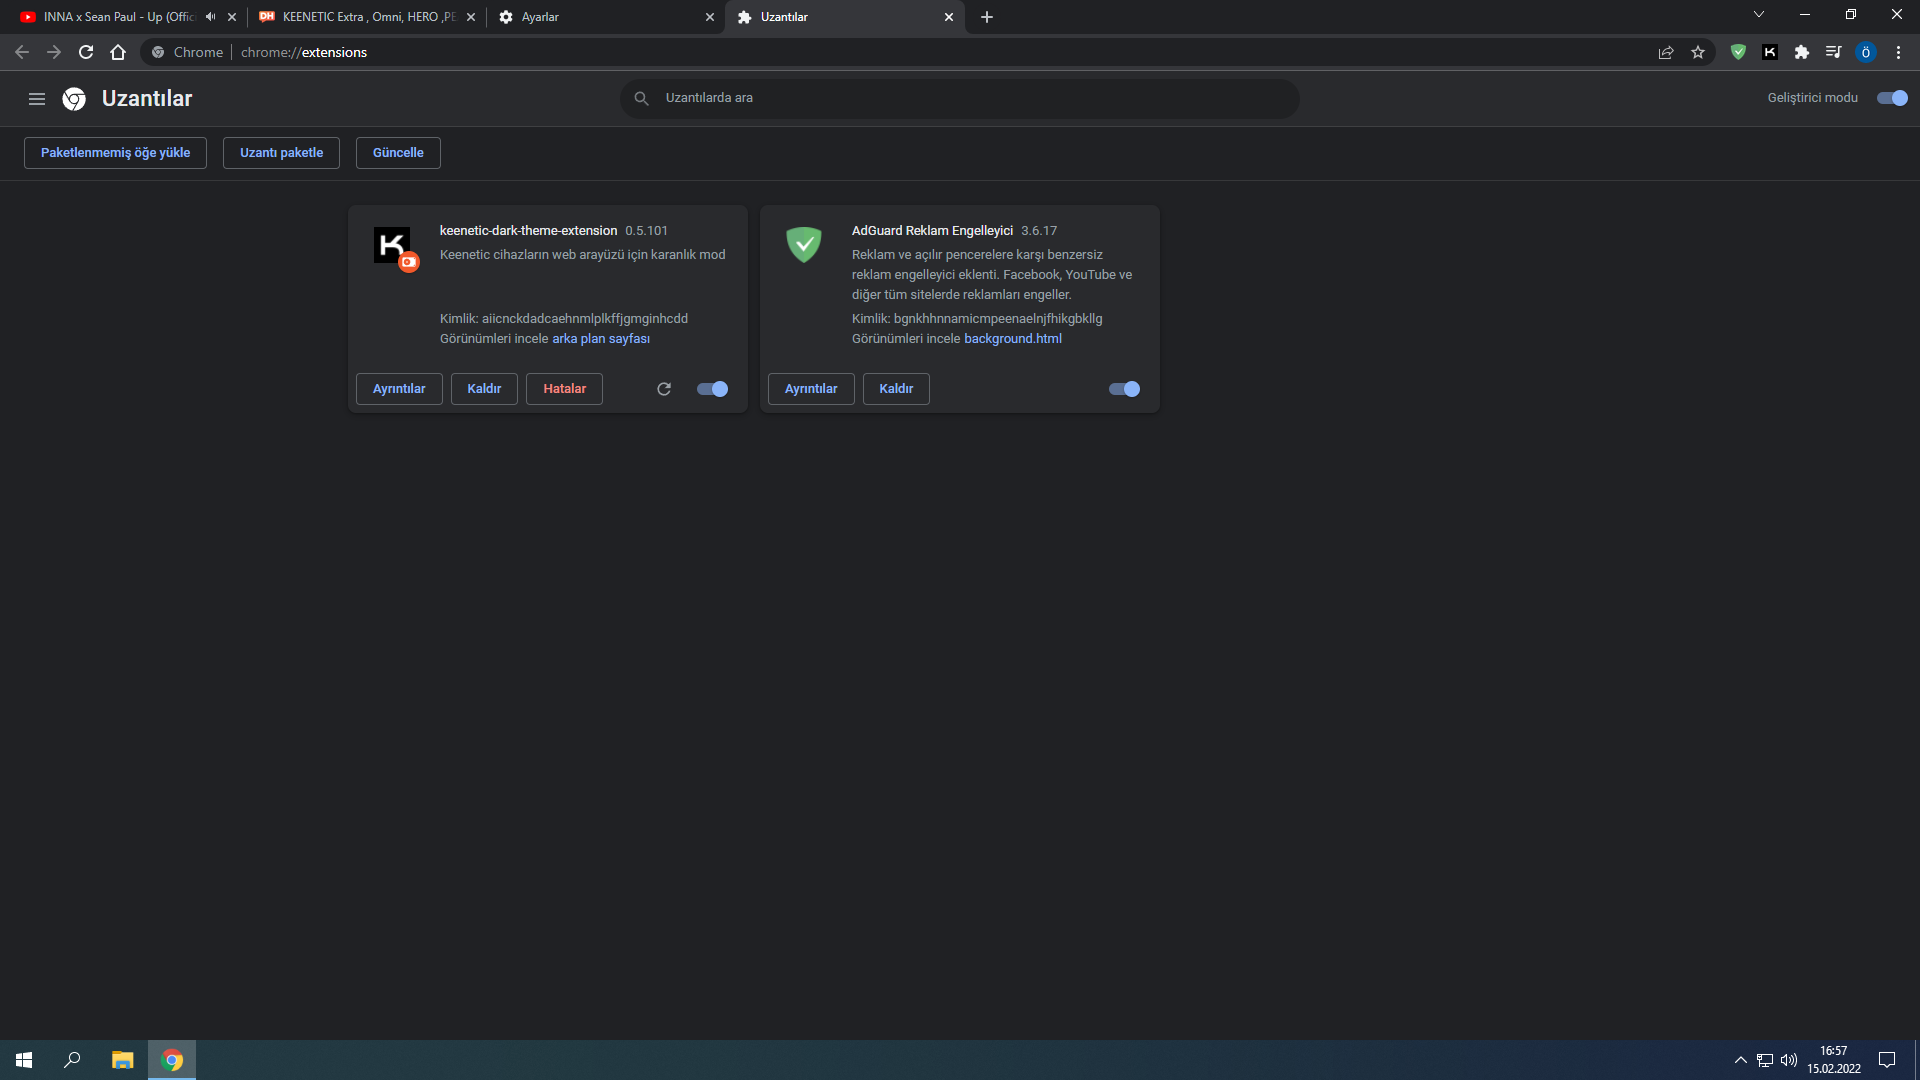This screenshot has height=1080, width=1920.
Task: Click the Keenetic extension logo thumbnail
Action: coord(392,245)
